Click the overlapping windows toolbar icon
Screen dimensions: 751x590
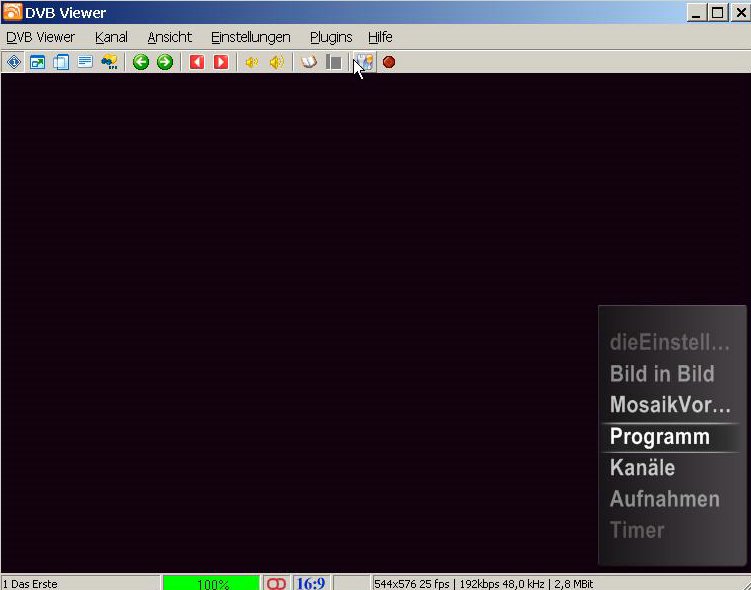click(61, 62)
